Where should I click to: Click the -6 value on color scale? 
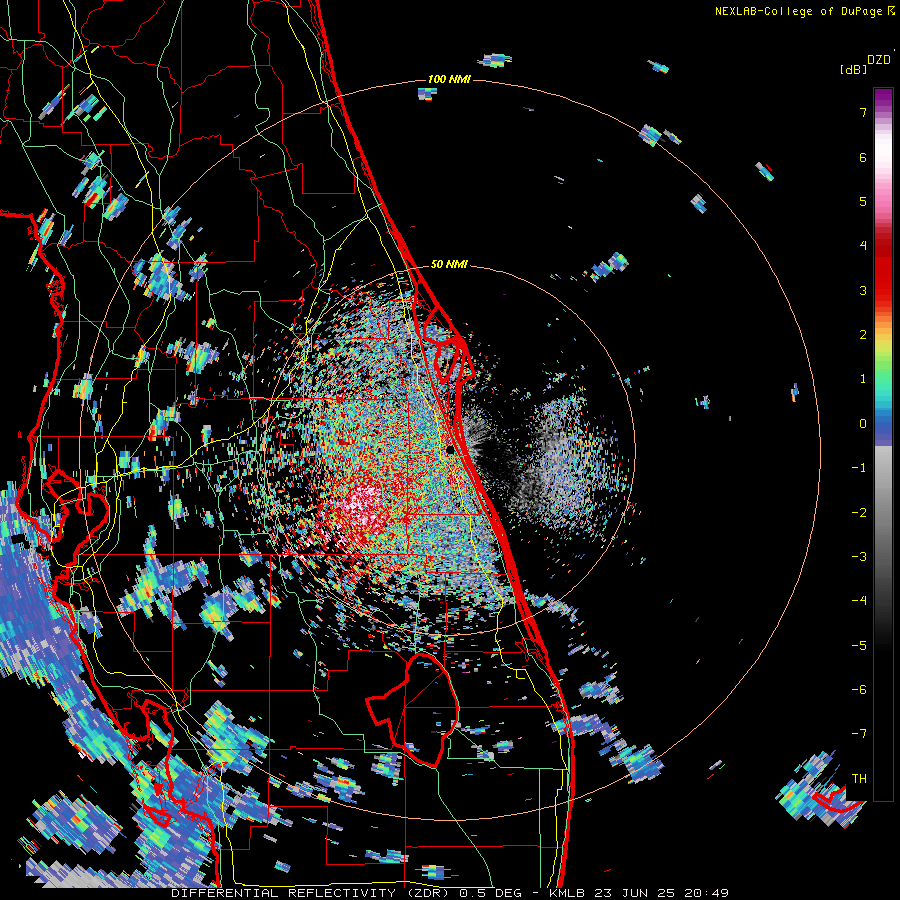(859, 690)
